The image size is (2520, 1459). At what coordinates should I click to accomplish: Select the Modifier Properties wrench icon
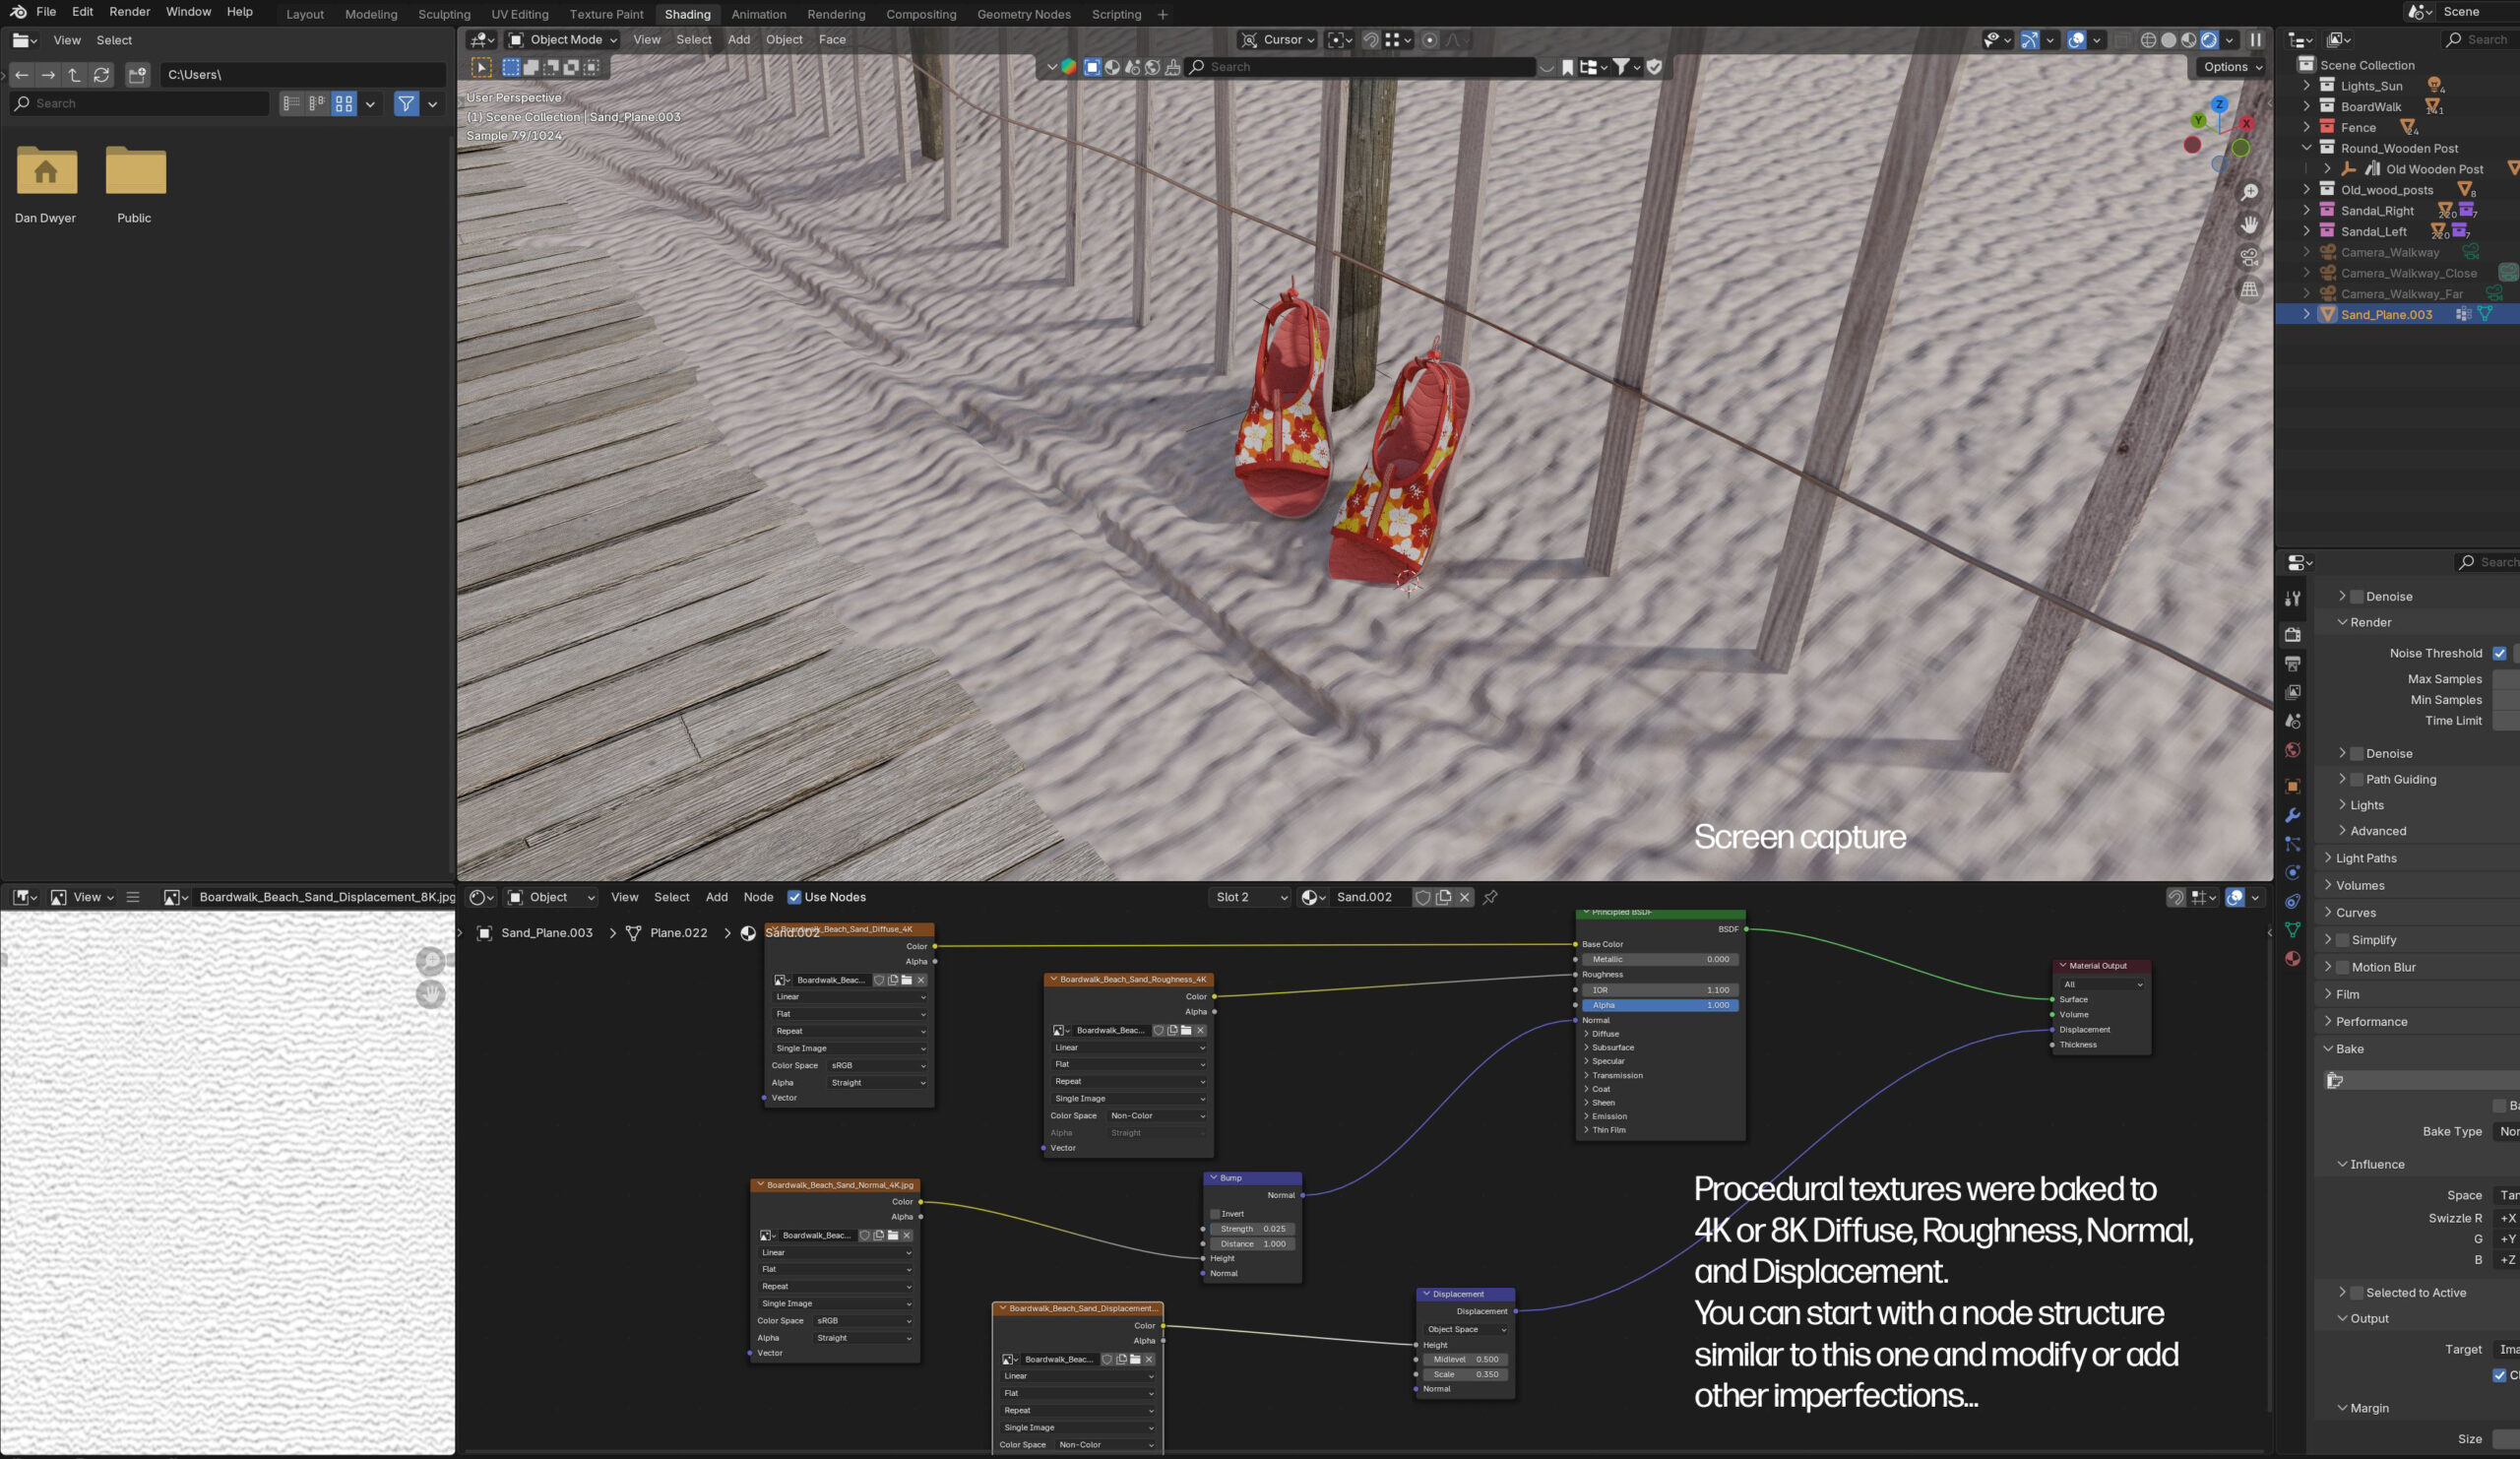[x=2293, y=816]
